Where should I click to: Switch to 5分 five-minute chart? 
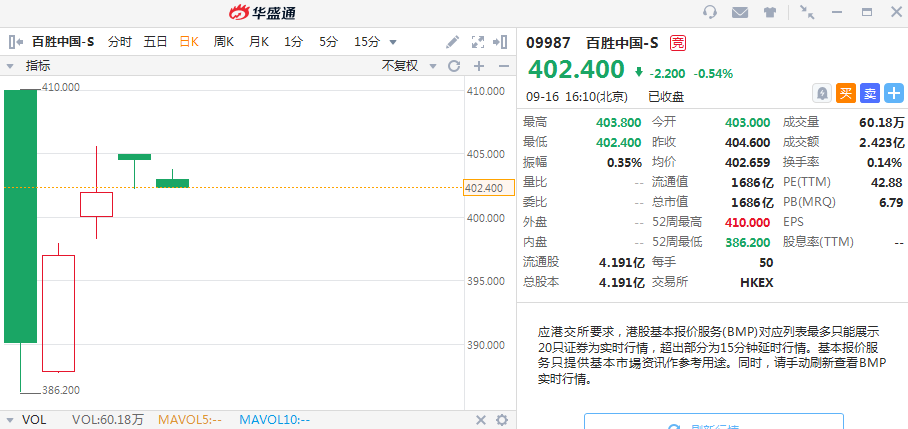328,42
